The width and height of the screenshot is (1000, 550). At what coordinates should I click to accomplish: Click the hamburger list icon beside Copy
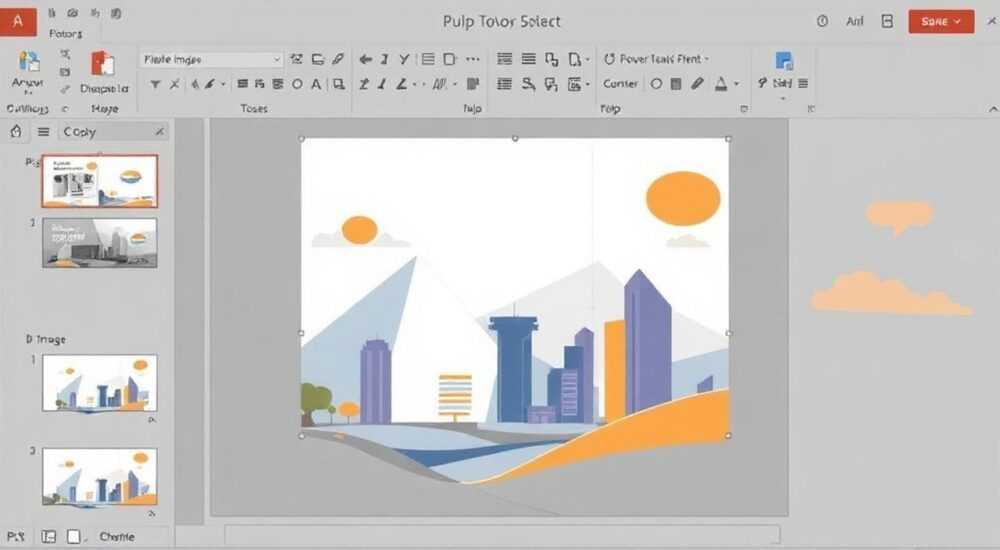43,131
